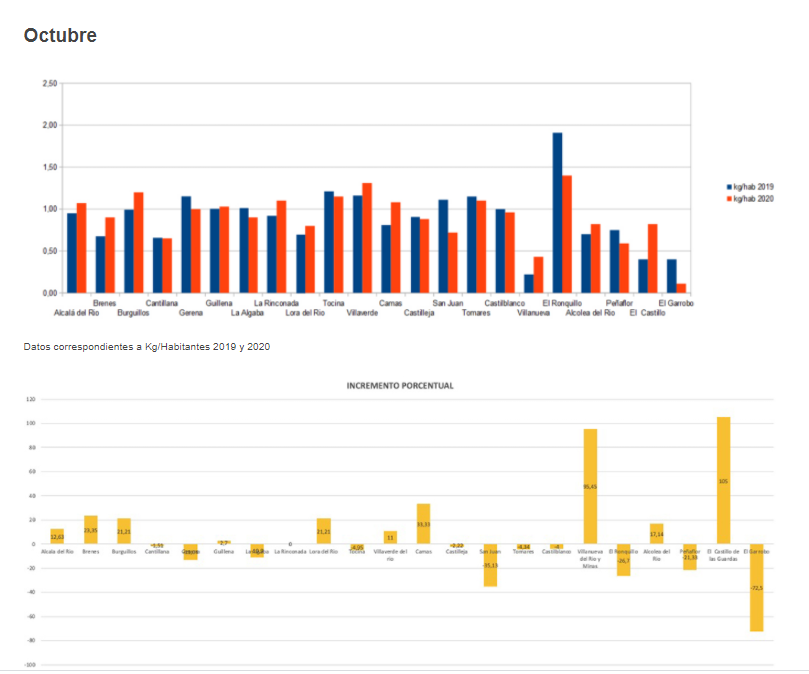Click the 95,45 bar for Villanueva del Río
809x674 pixels.
(590, 486)
